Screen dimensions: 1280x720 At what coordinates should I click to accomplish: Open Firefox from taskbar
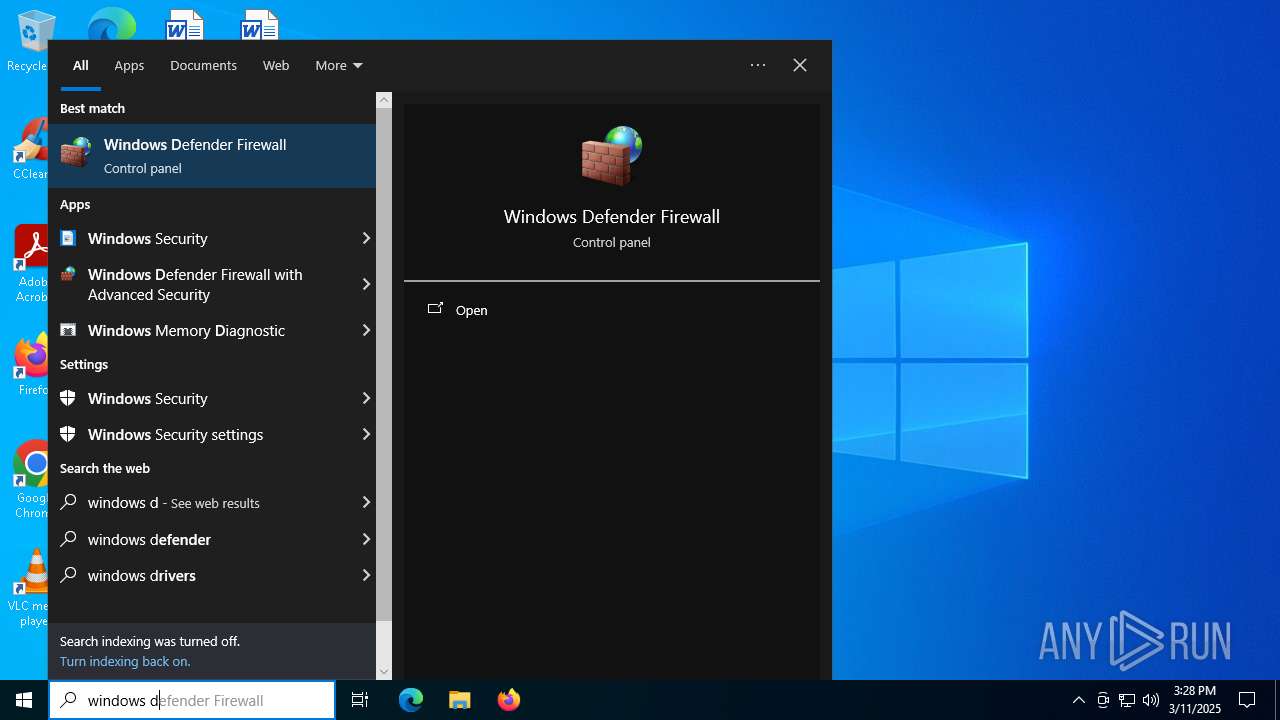click(508, 700)
